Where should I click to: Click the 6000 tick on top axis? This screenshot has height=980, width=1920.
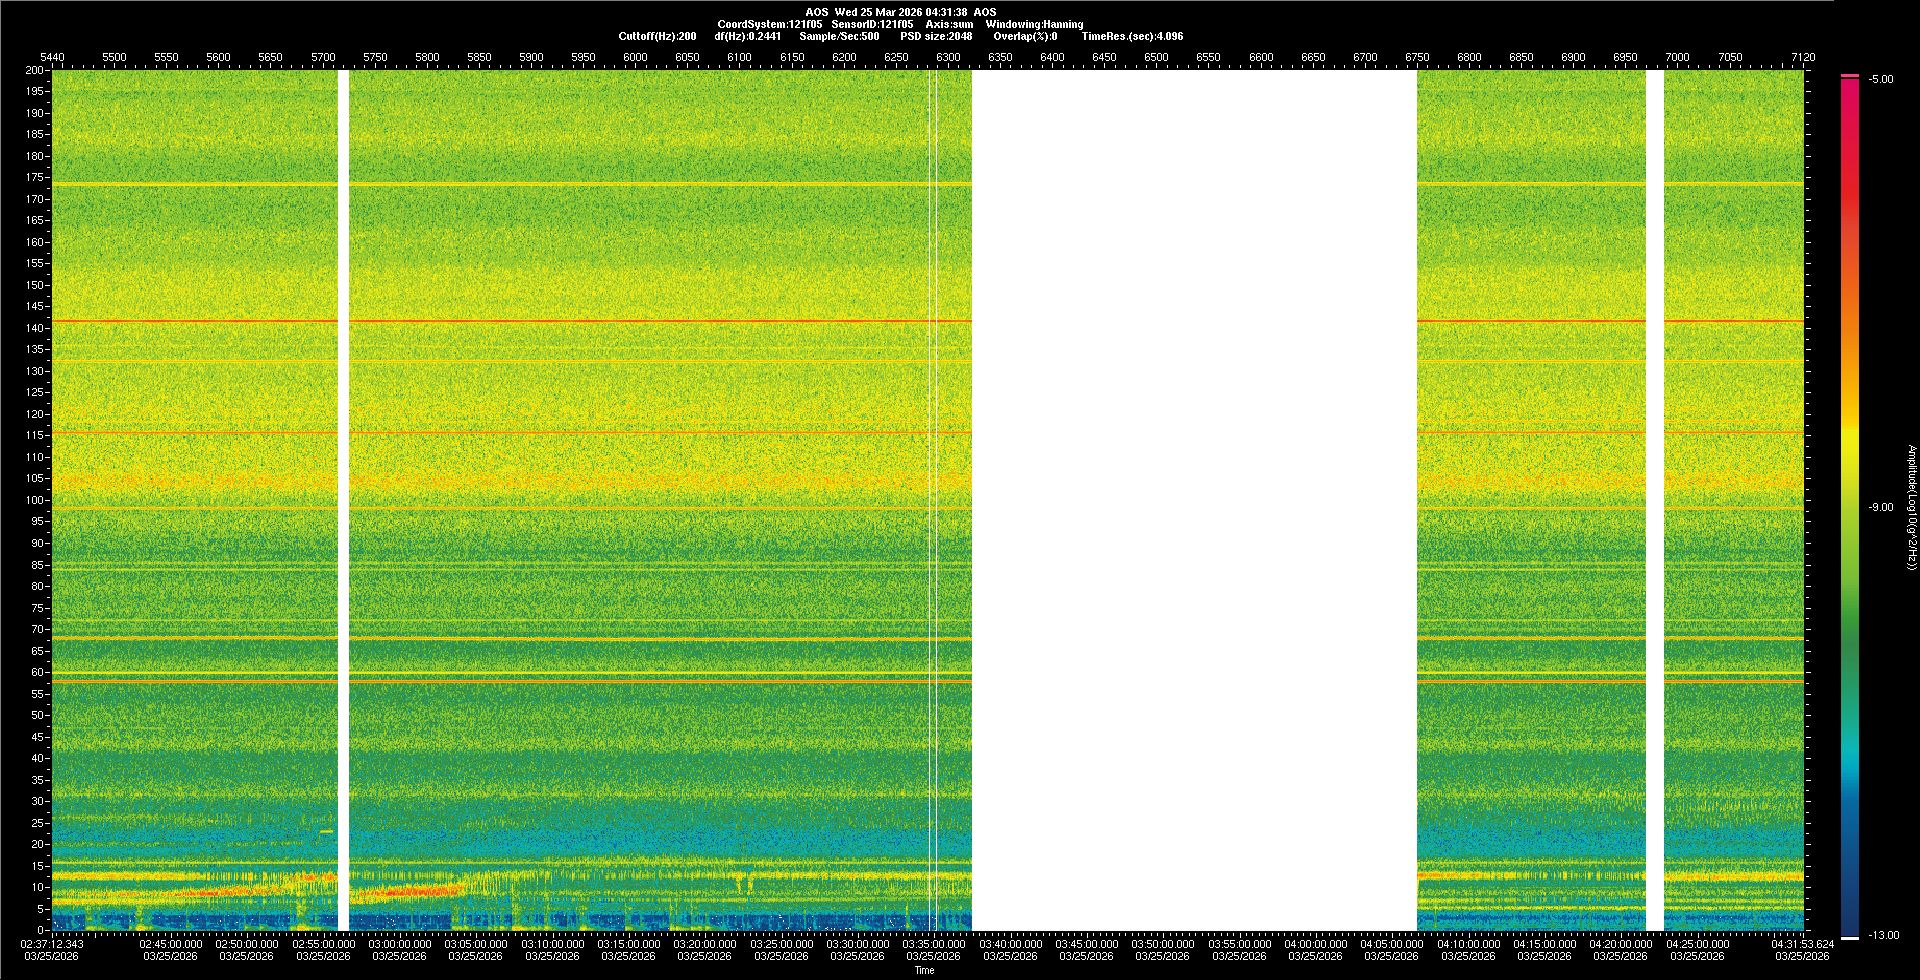coord(635,57)
